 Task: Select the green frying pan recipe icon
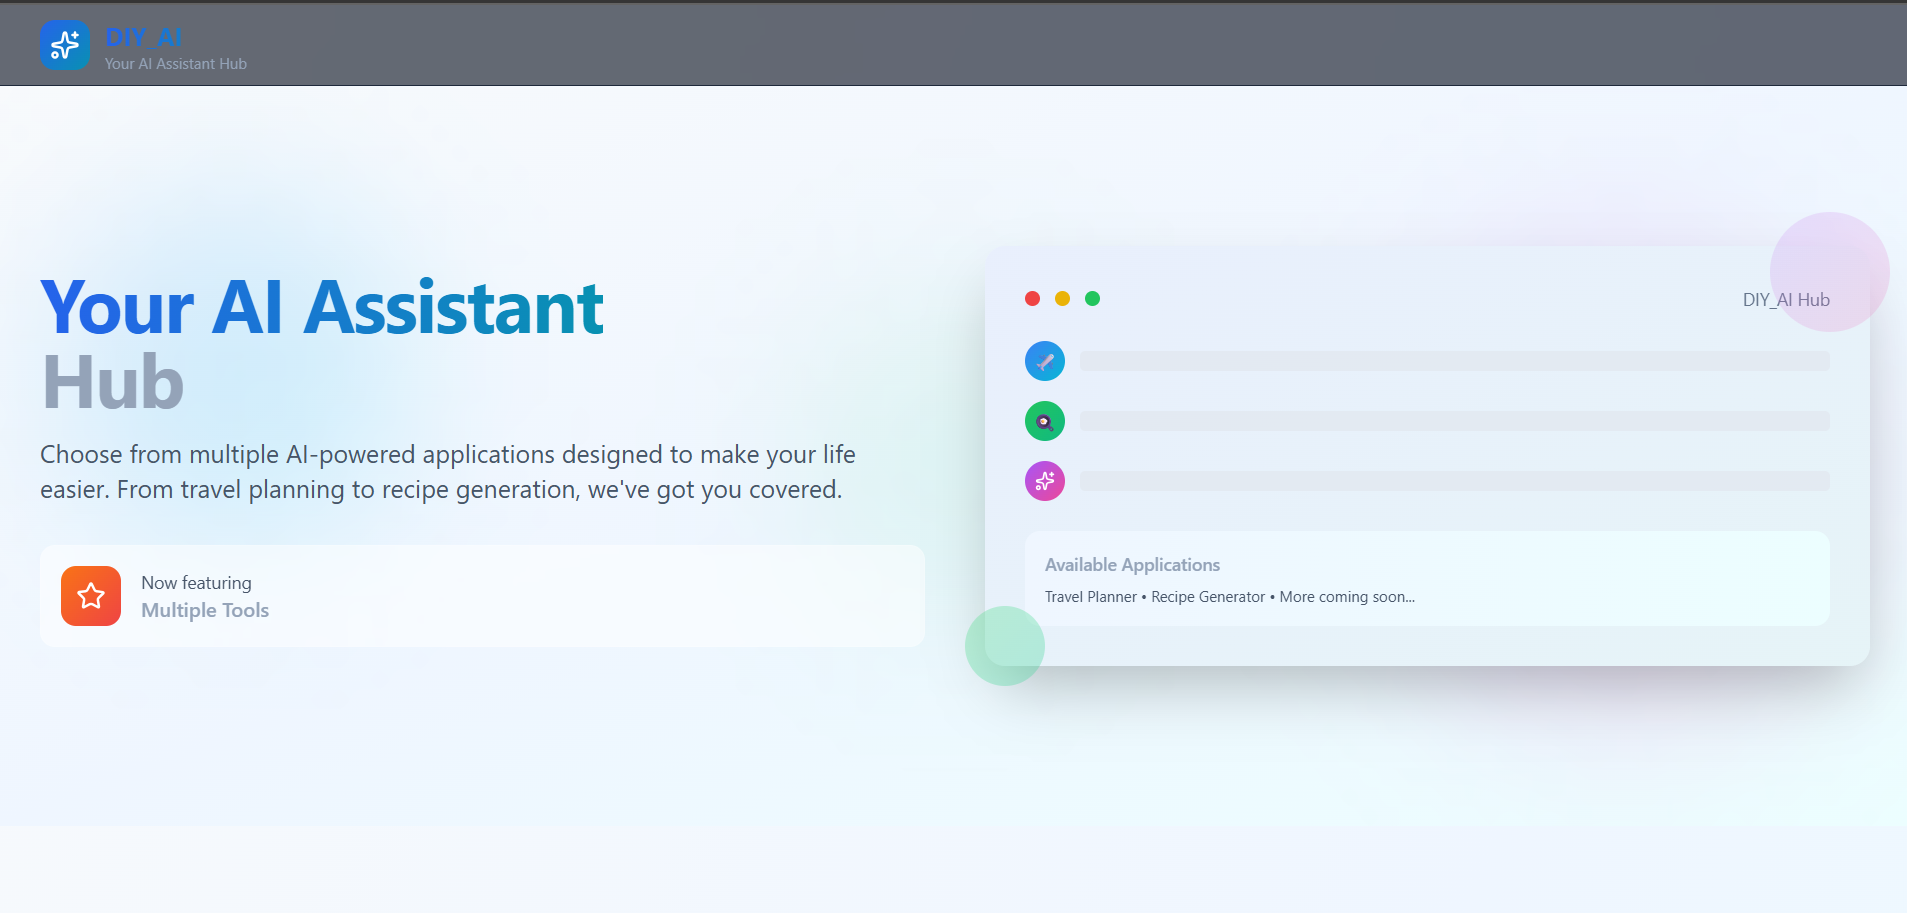[x=1044, y=421]
